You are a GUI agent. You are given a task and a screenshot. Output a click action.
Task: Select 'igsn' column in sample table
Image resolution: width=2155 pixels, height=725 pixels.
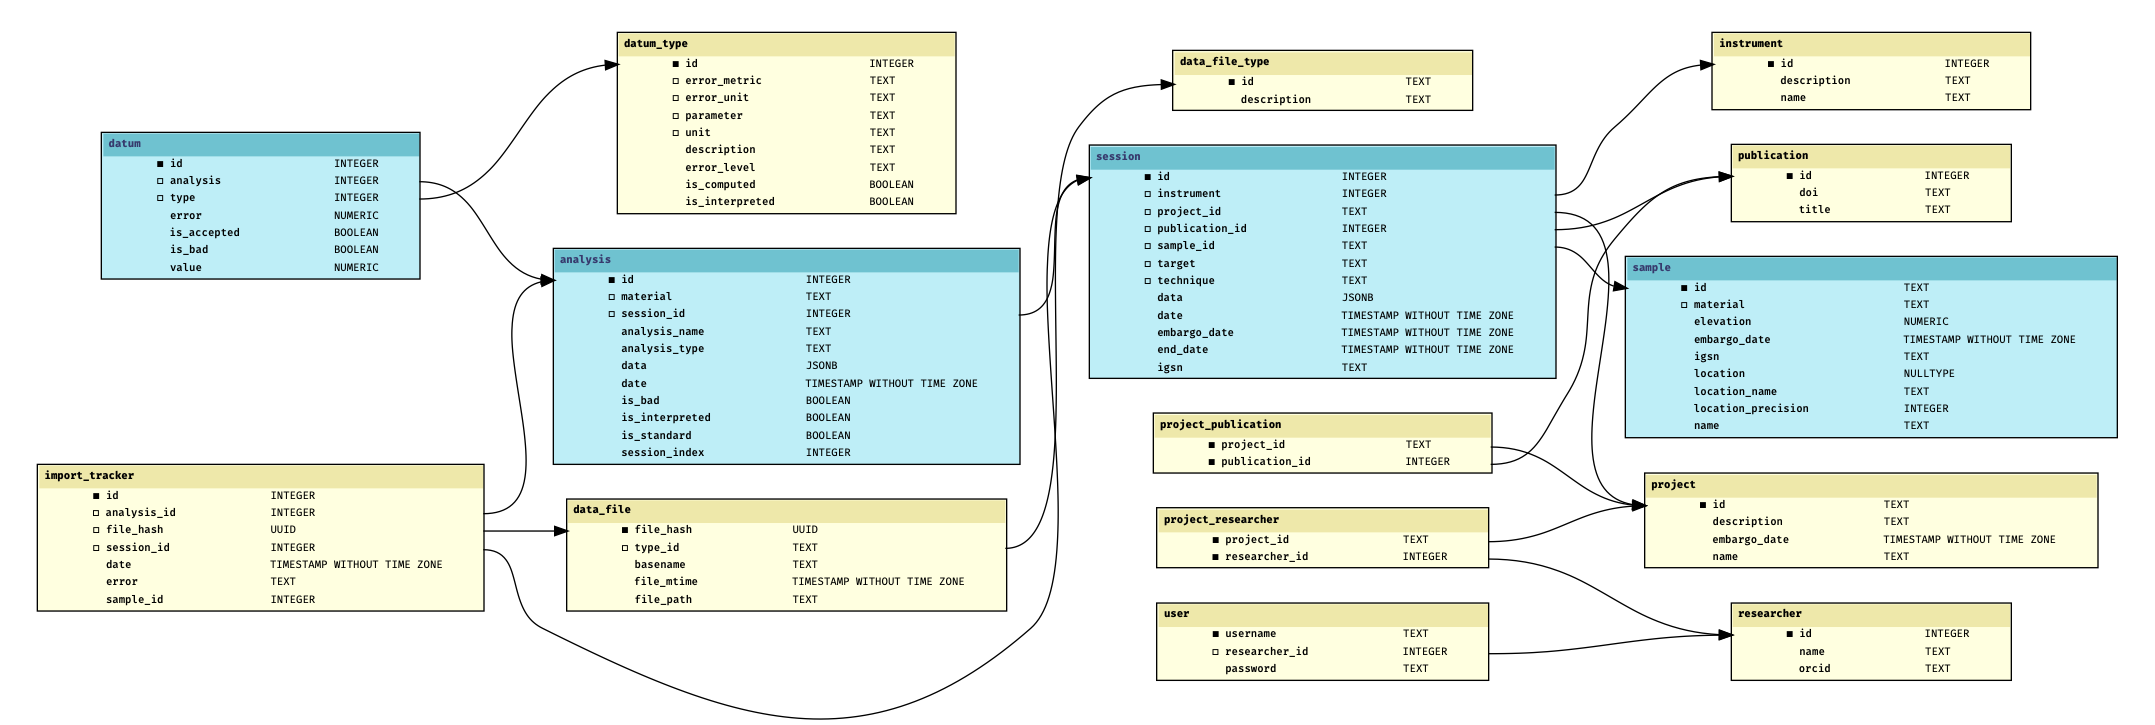tap(1707, 357)
